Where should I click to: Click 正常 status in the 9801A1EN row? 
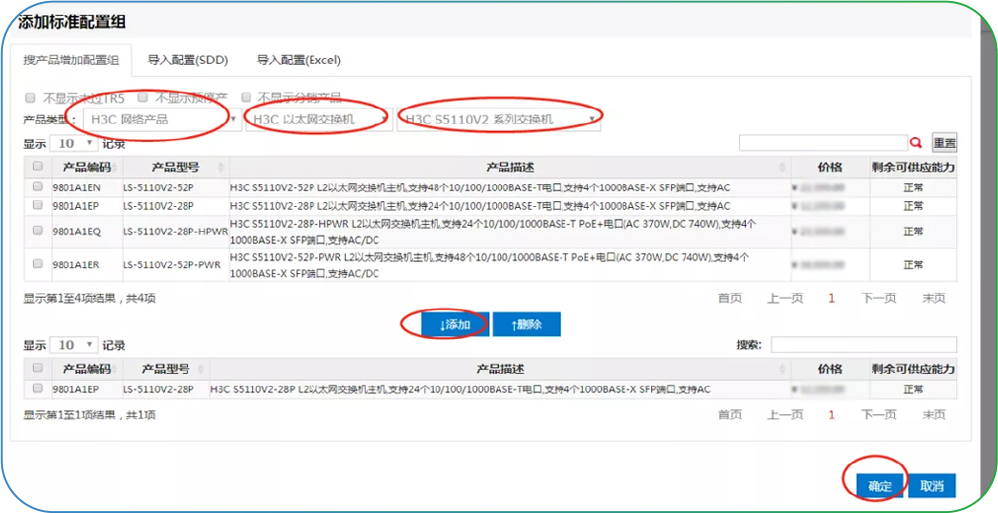(x=913, y=187)
